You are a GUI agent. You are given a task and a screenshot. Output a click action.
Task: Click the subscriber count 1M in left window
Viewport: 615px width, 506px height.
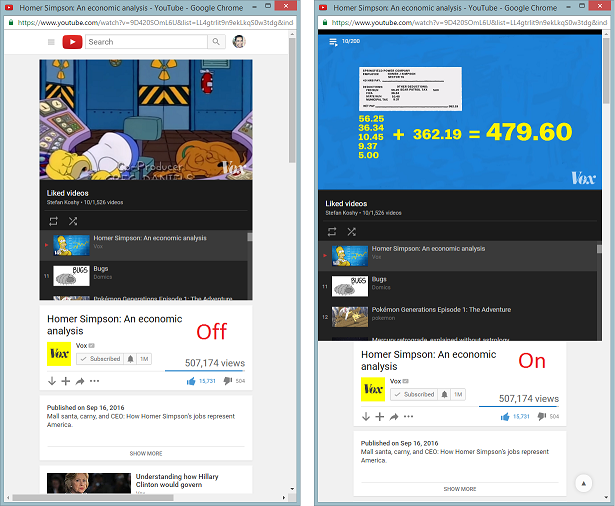tap(144, 359)
